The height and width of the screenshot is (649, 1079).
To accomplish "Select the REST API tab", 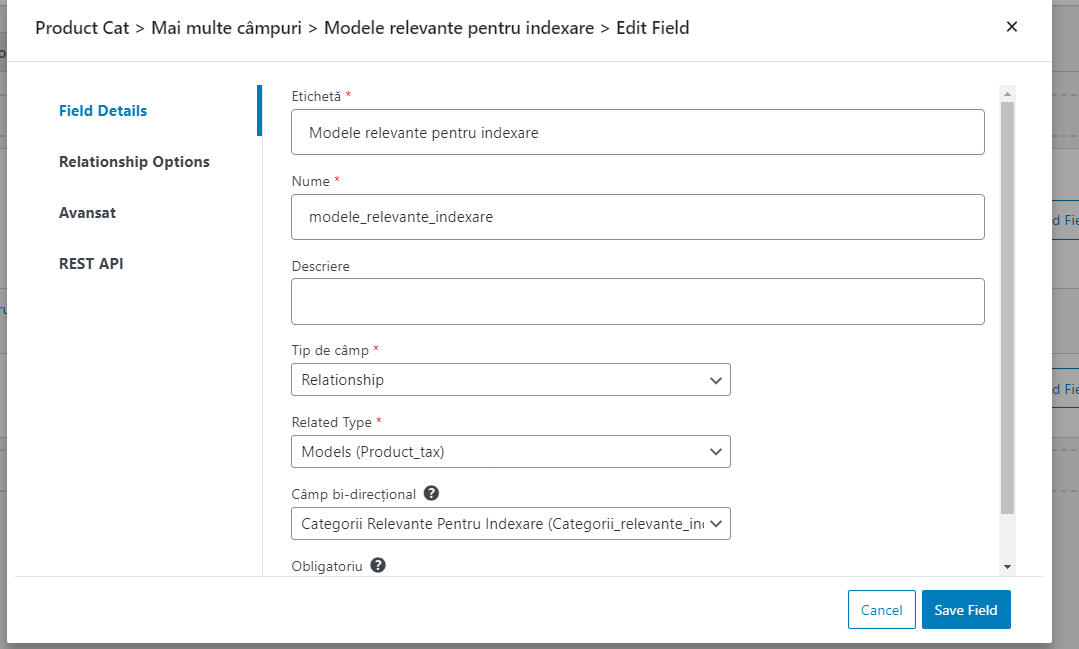I will [x=91, y=264].
